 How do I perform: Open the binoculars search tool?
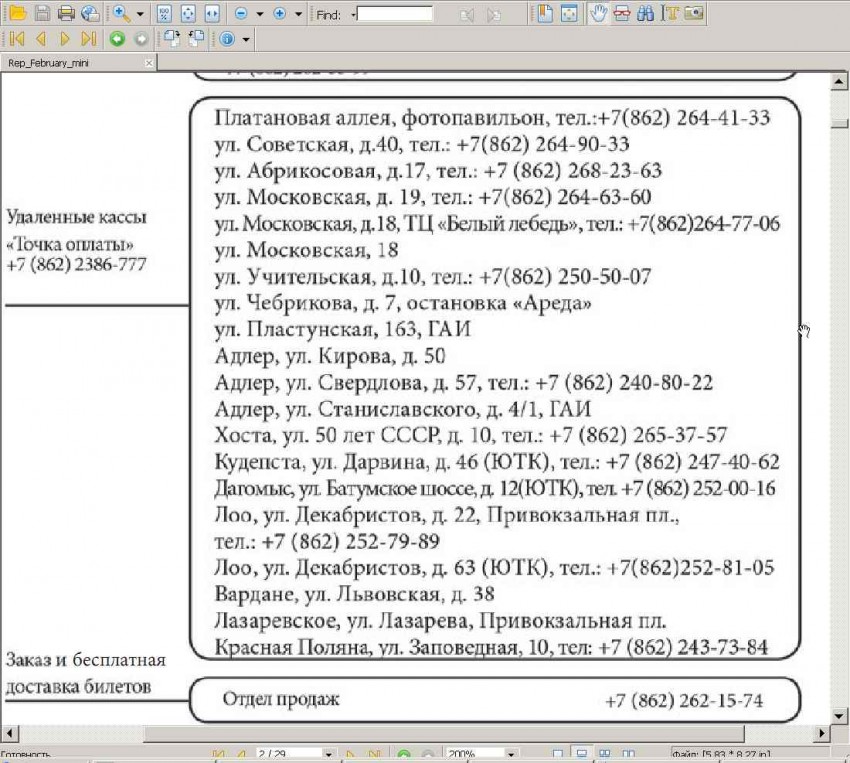tap(646, 14)
